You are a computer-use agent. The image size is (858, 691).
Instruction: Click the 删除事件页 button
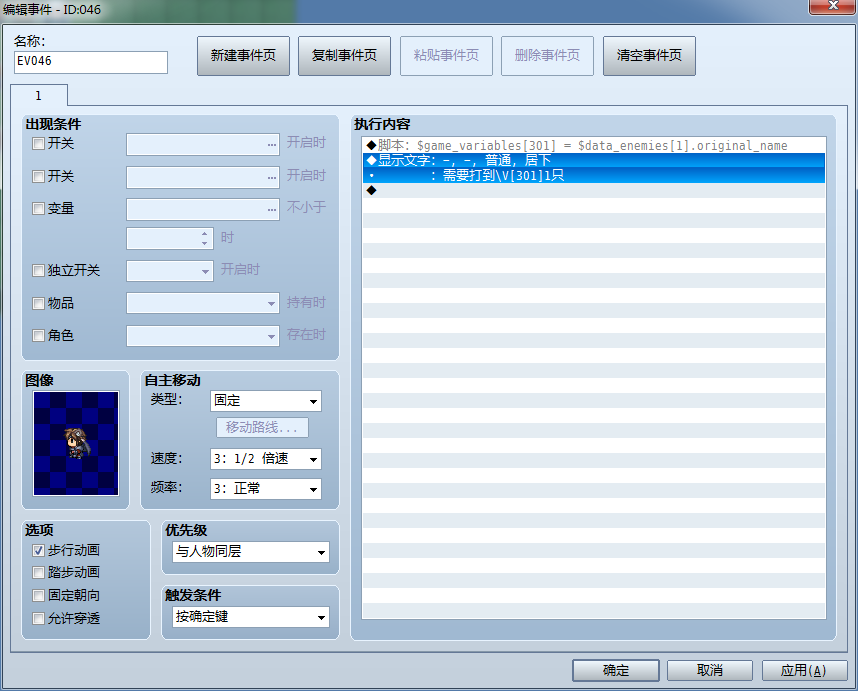point(547,56)
